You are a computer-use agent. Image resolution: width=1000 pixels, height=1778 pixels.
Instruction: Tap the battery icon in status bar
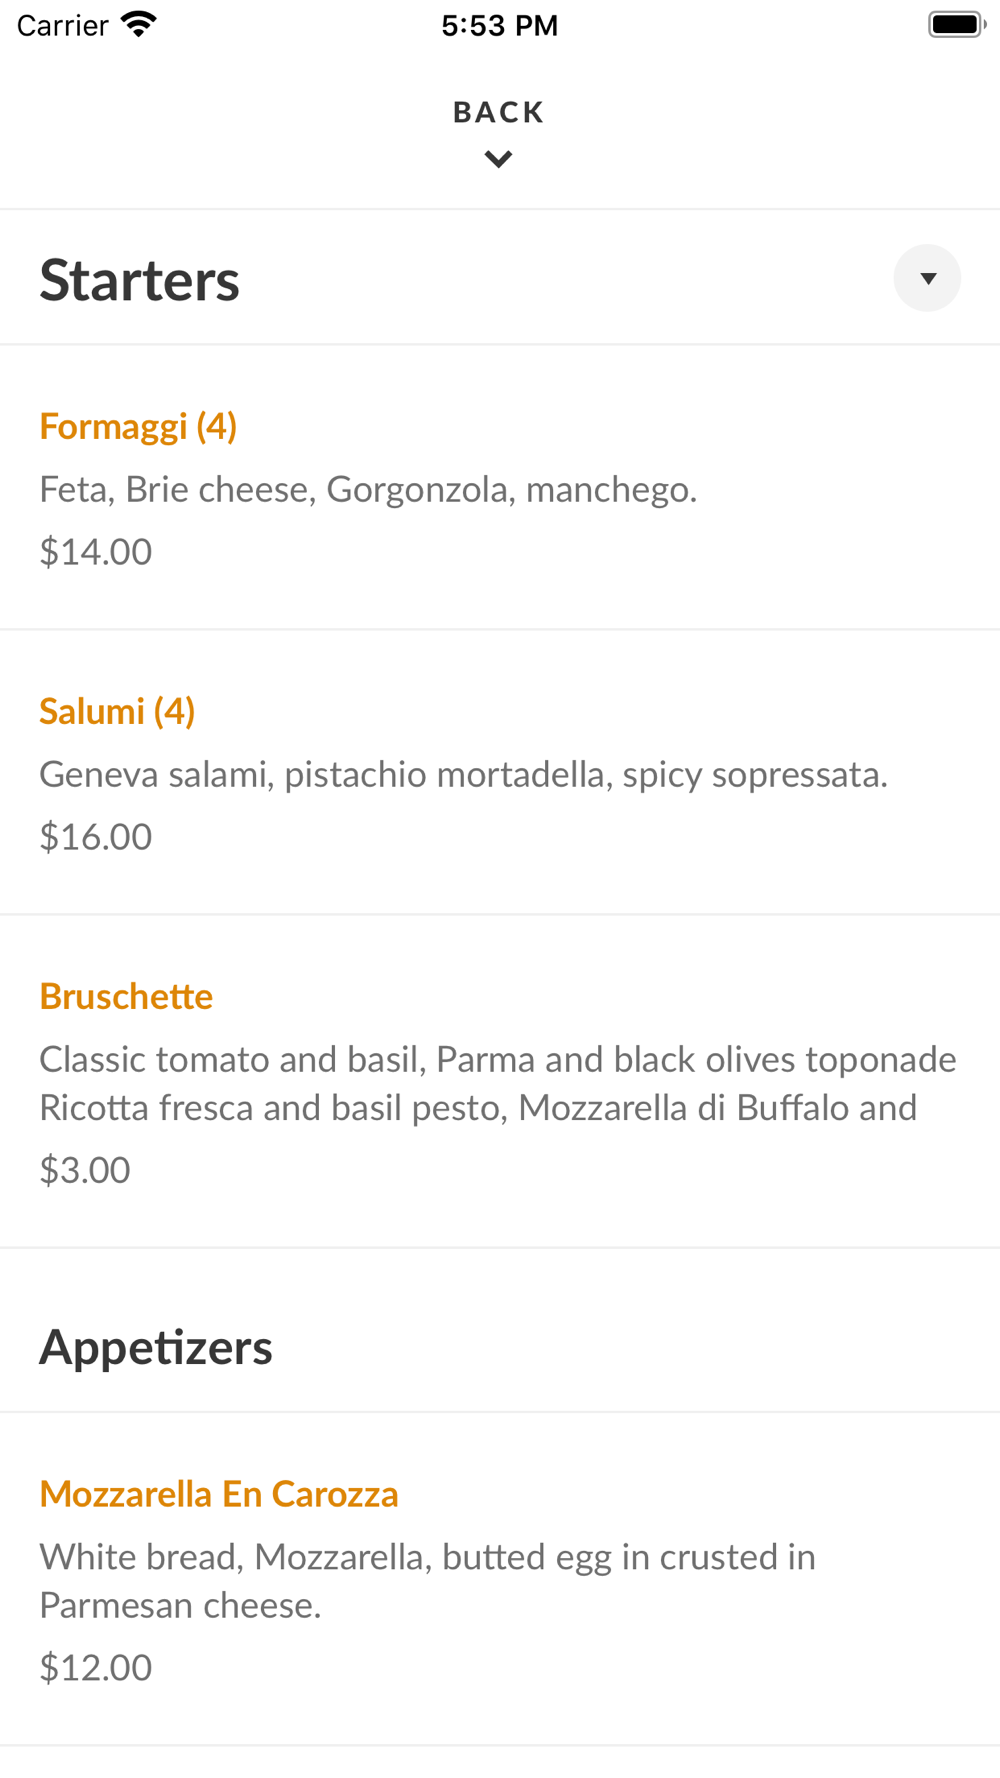[956, 25]
